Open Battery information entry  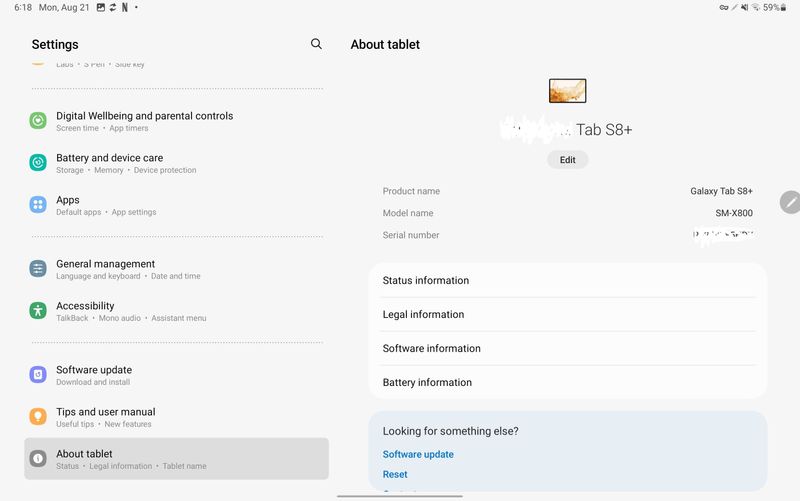[567, 383]
